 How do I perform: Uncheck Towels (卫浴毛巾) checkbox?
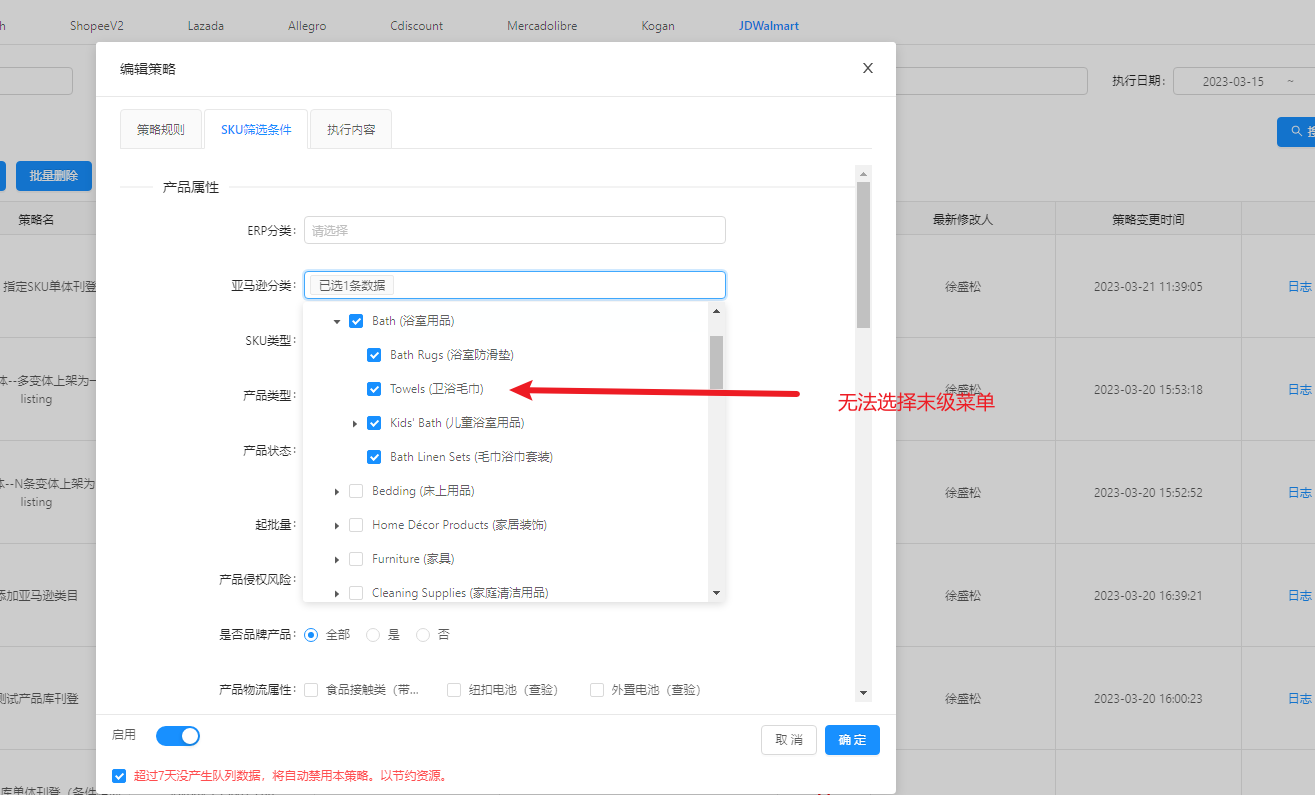[374, 389]
